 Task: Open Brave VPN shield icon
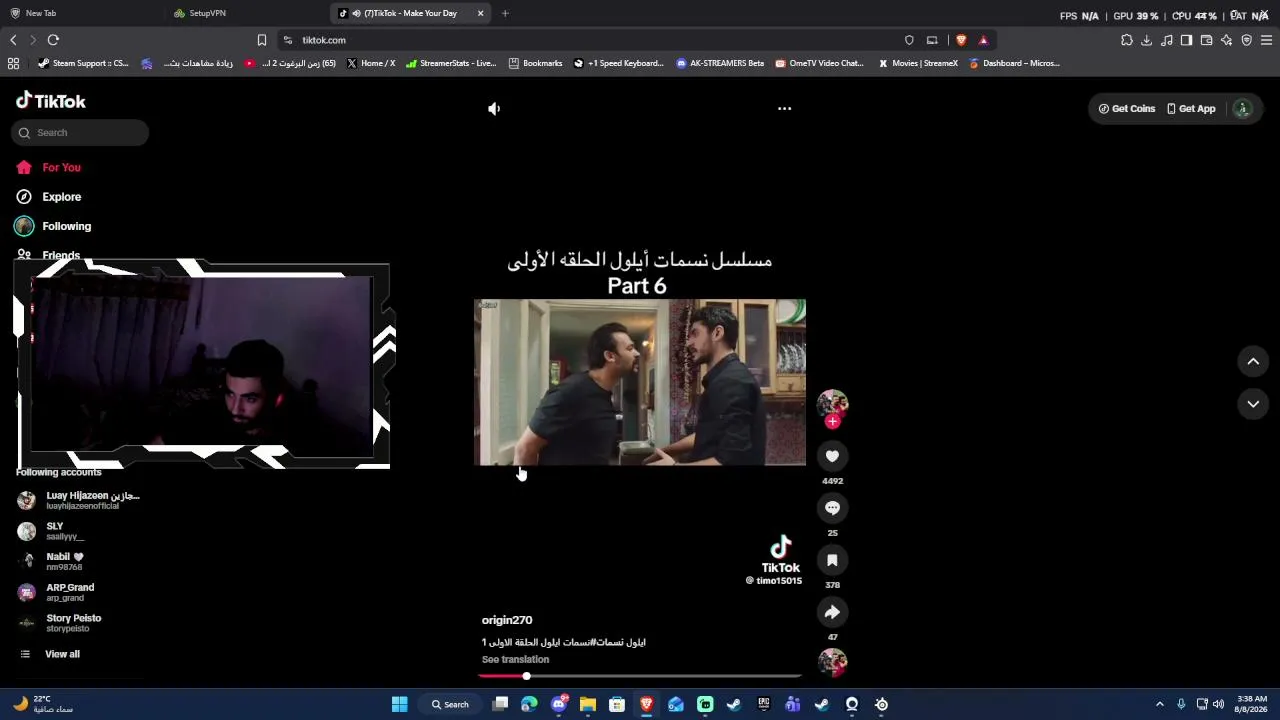tap(1246, 40)
